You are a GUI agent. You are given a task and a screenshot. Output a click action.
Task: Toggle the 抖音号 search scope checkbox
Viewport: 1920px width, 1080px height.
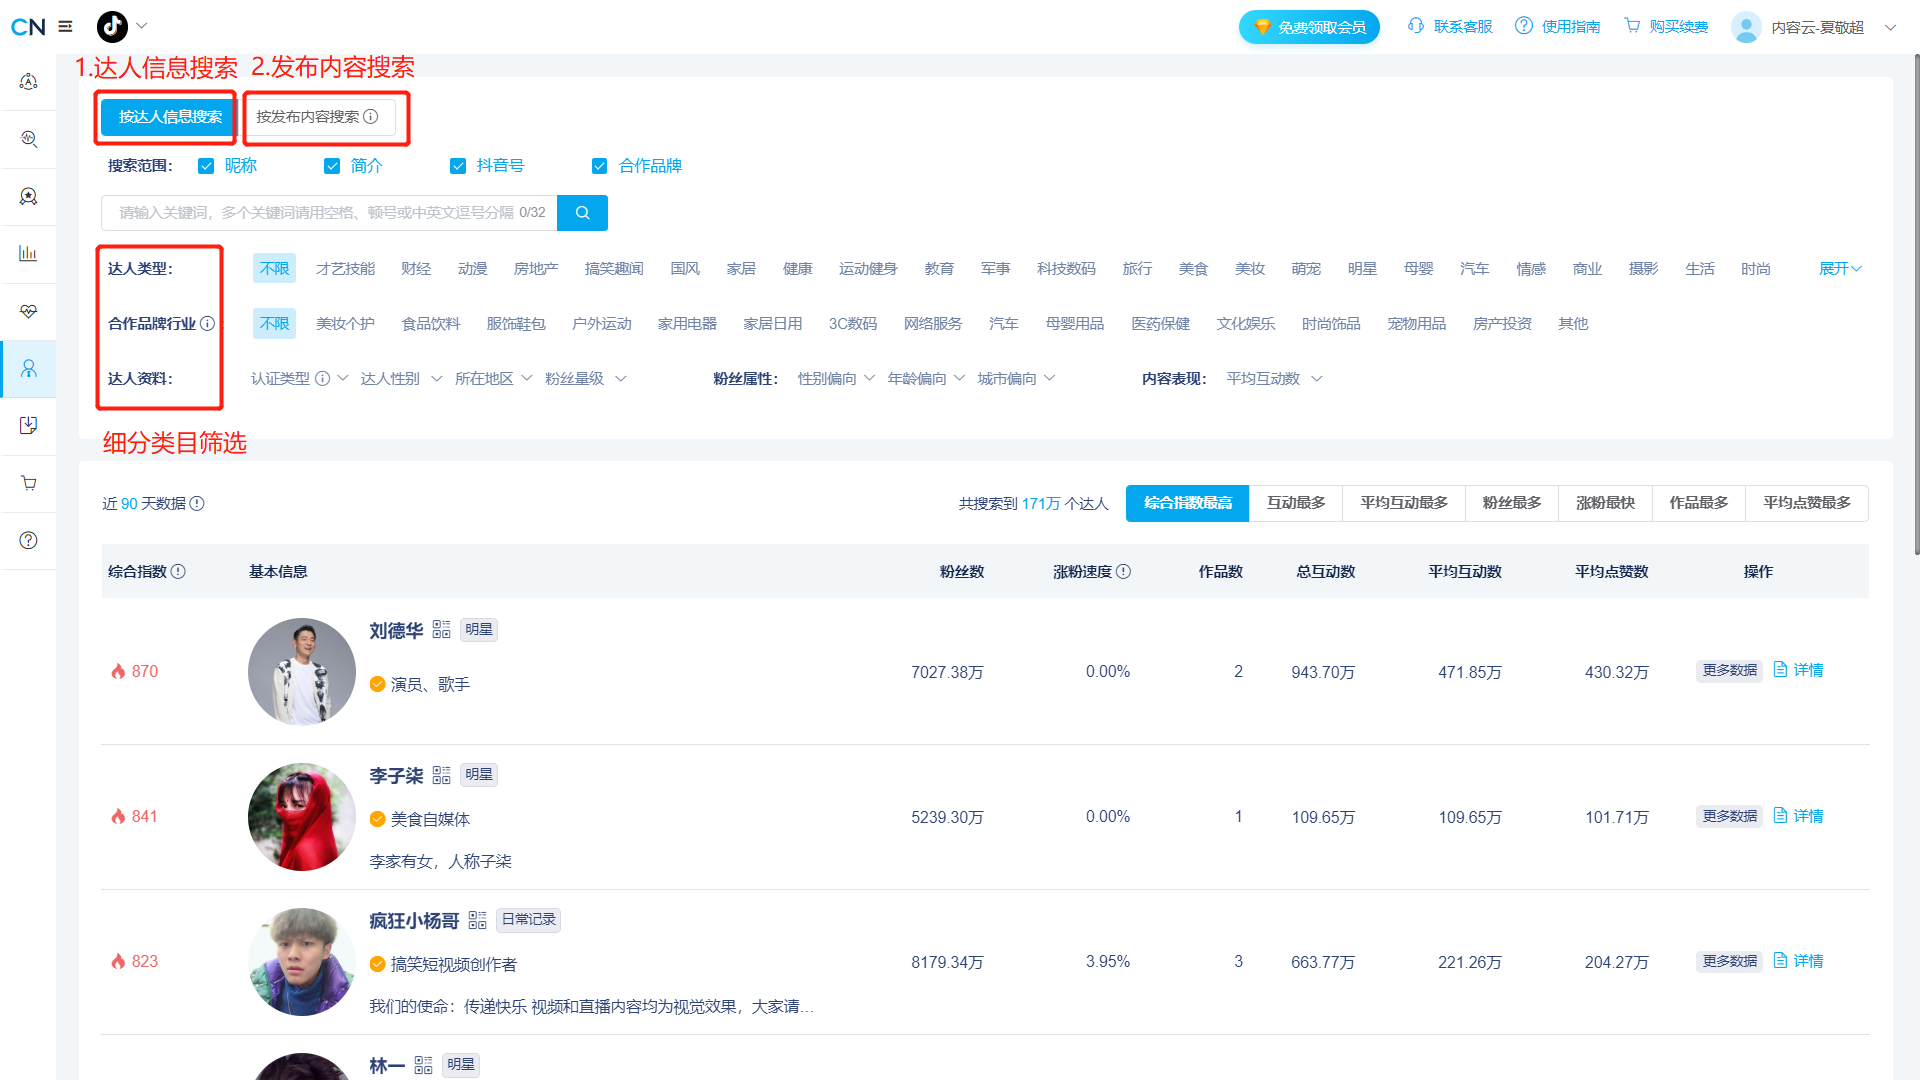pos(458,166)
